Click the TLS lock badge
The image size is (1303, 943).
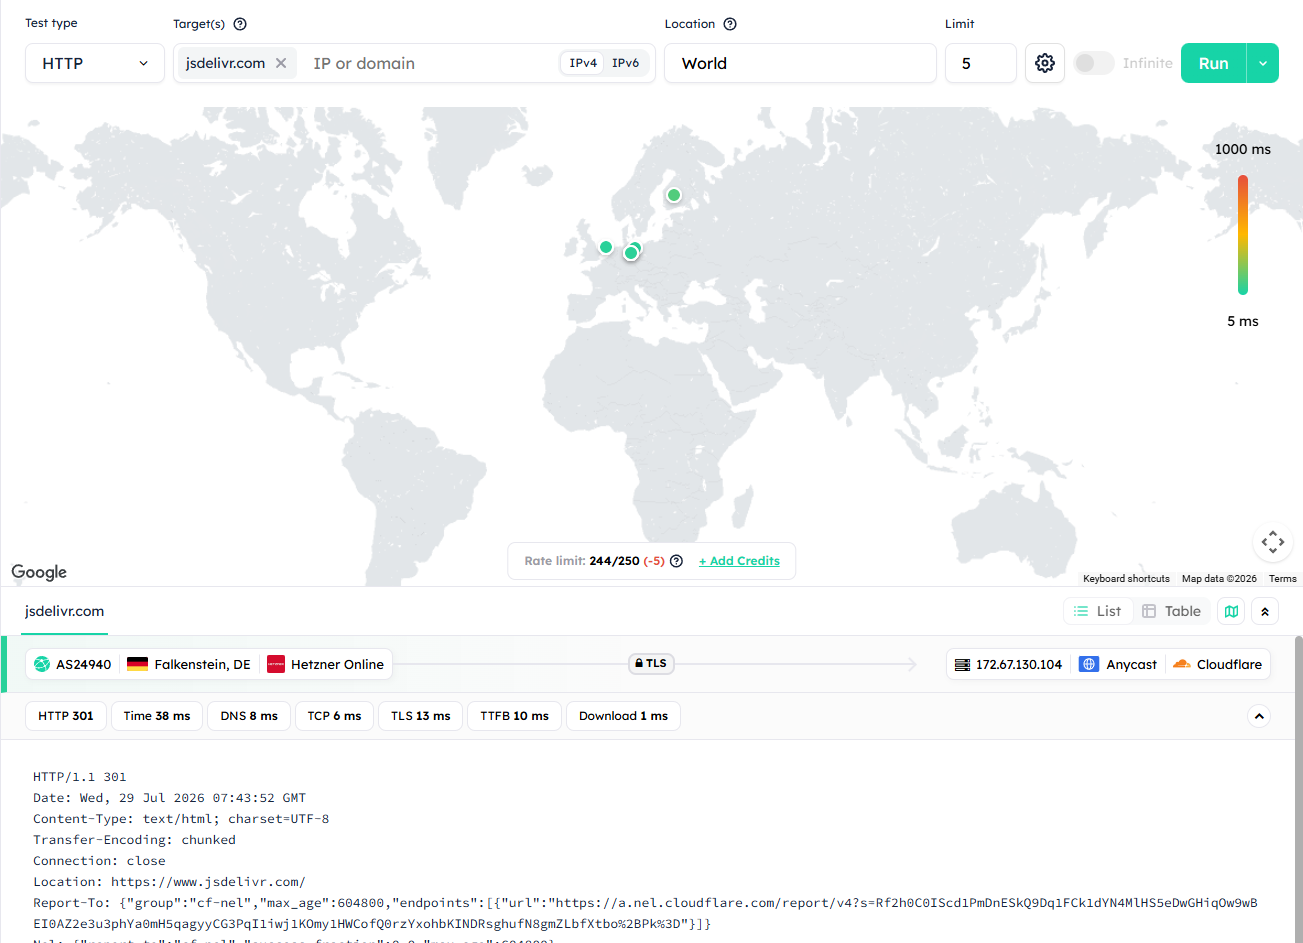650,663
